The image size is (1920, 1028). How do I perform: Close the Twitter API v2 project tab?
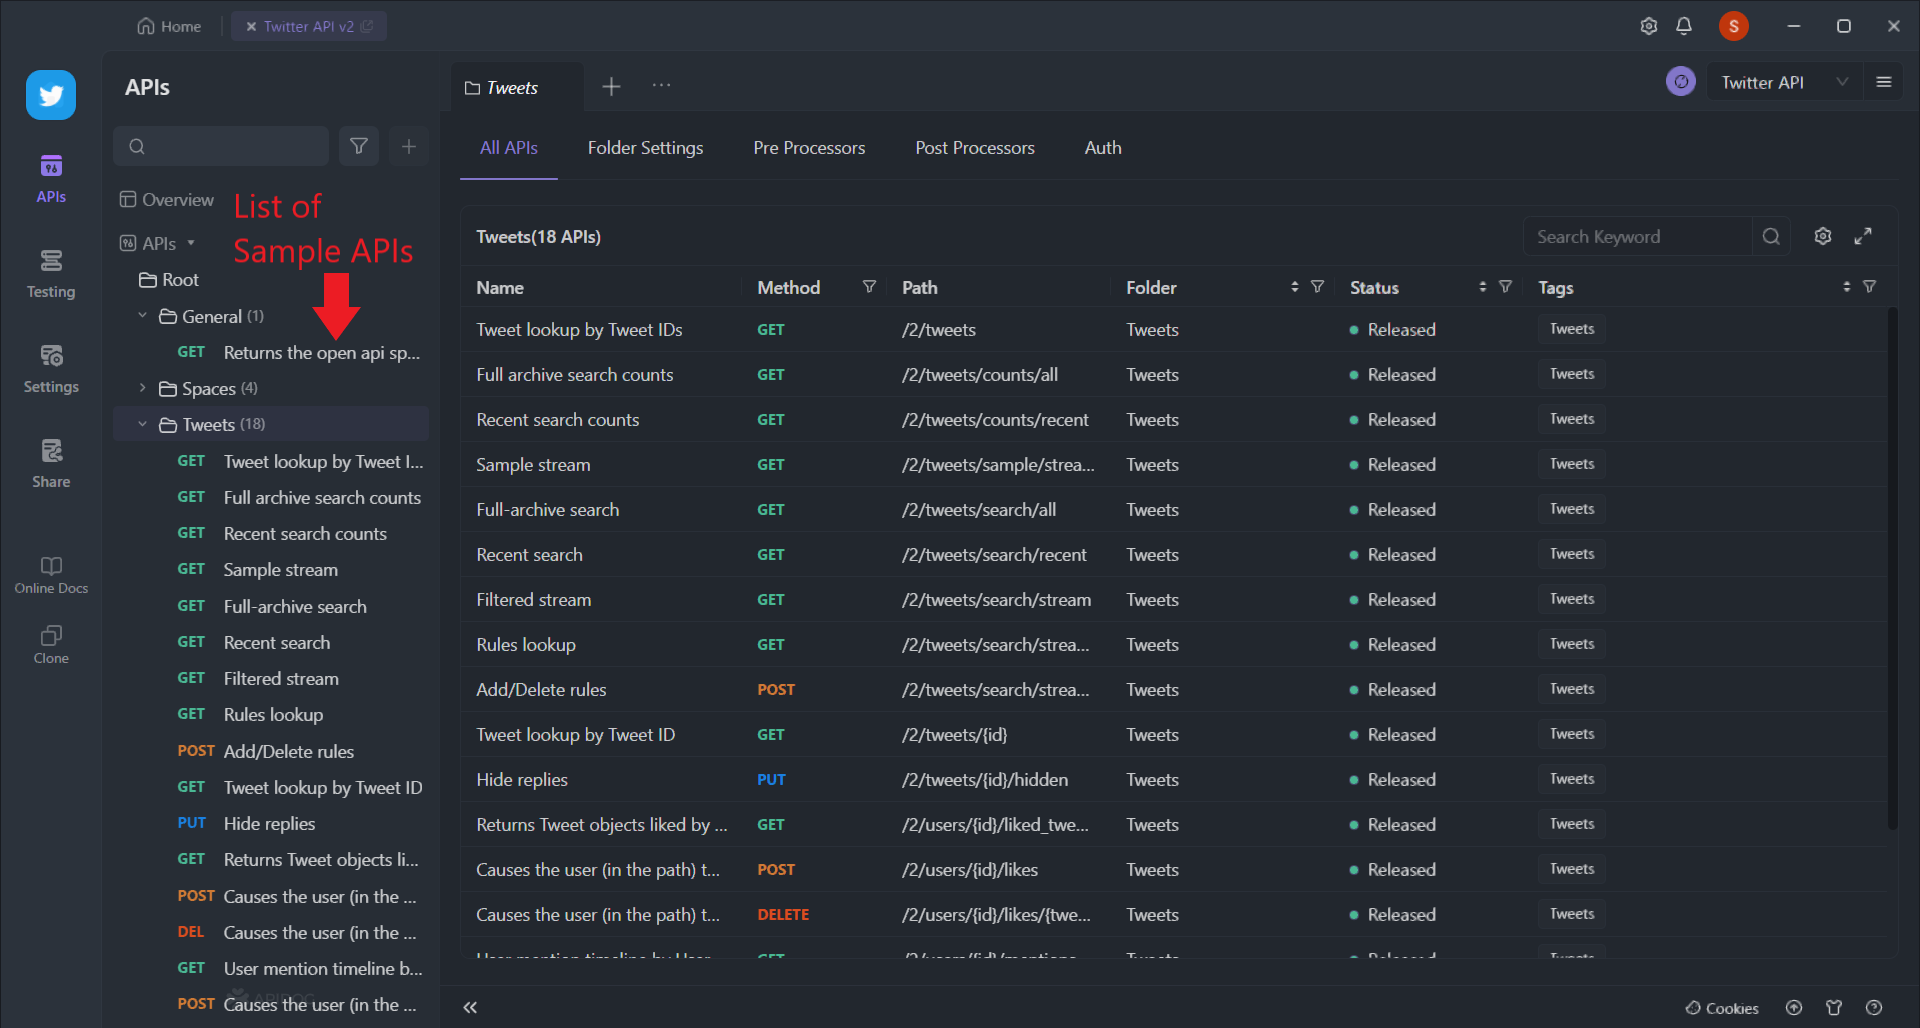click(251, 27)
